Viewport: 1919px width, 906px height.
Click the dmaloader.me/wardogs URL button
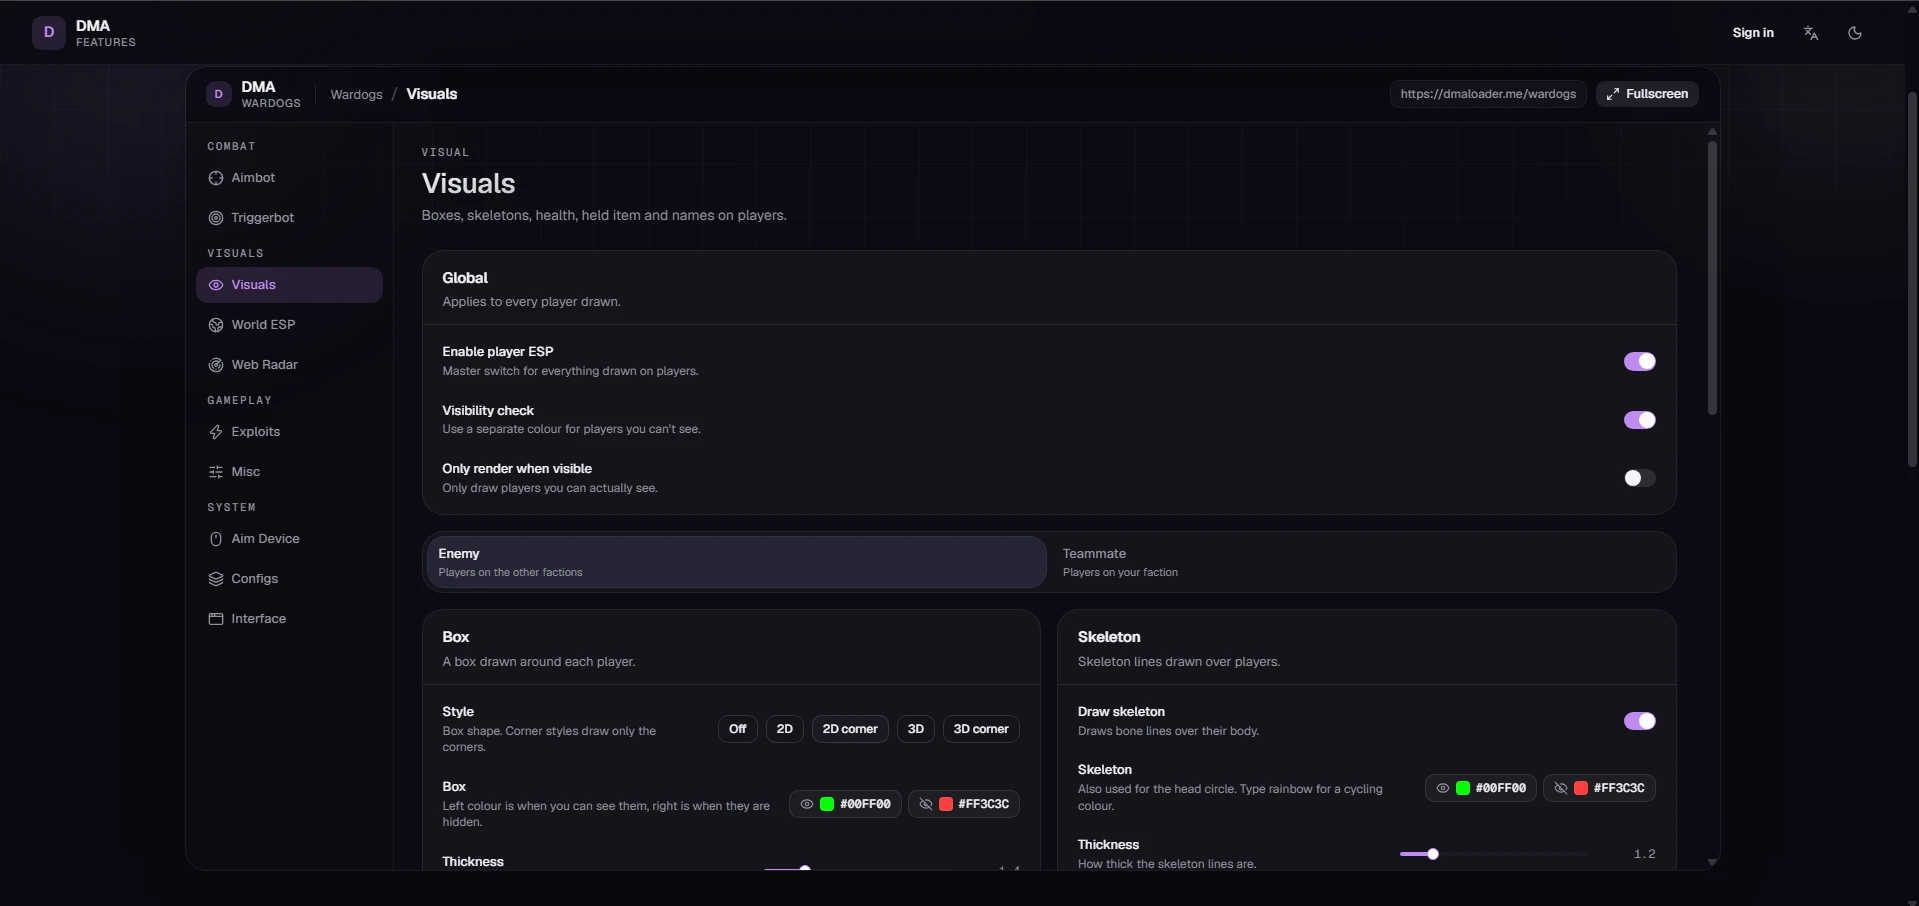1488,94
